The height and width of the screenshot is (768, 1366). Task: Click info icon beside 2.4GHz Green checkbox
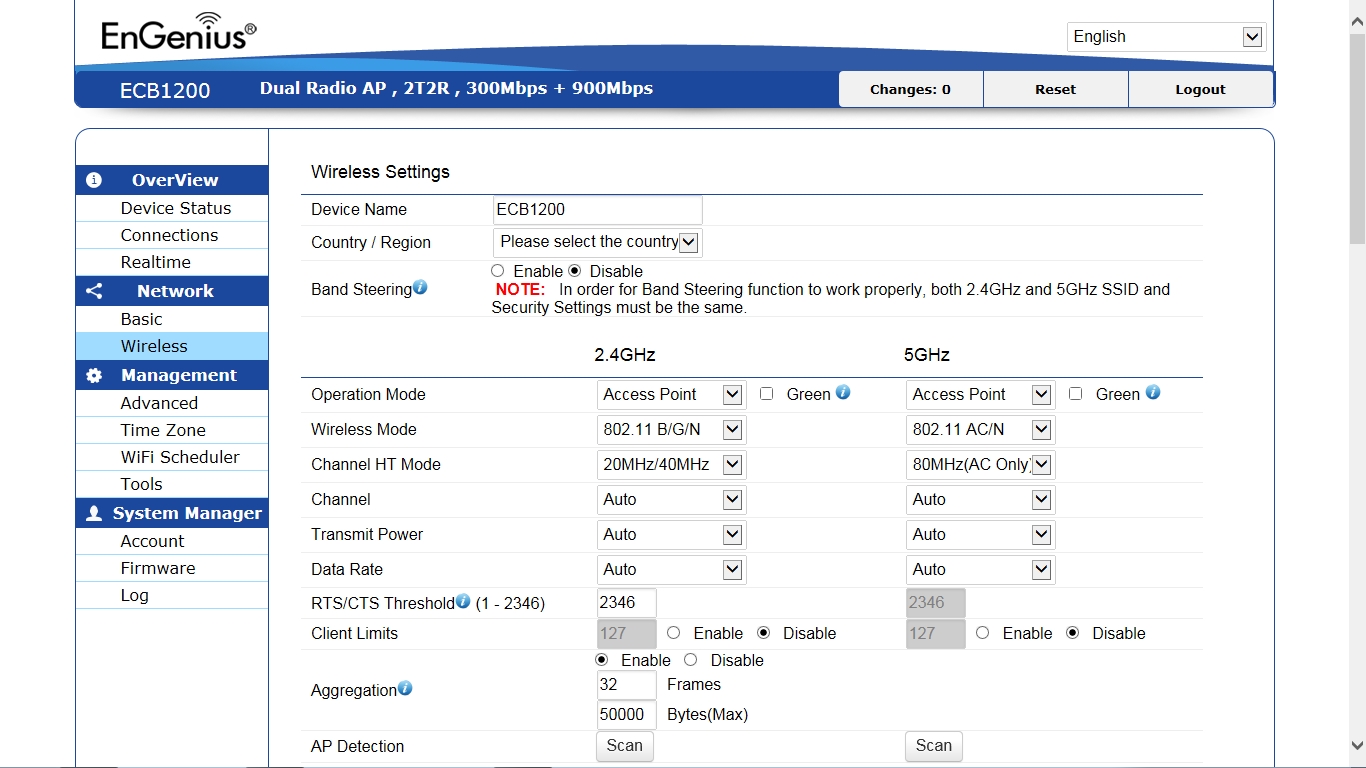[843, 393]
